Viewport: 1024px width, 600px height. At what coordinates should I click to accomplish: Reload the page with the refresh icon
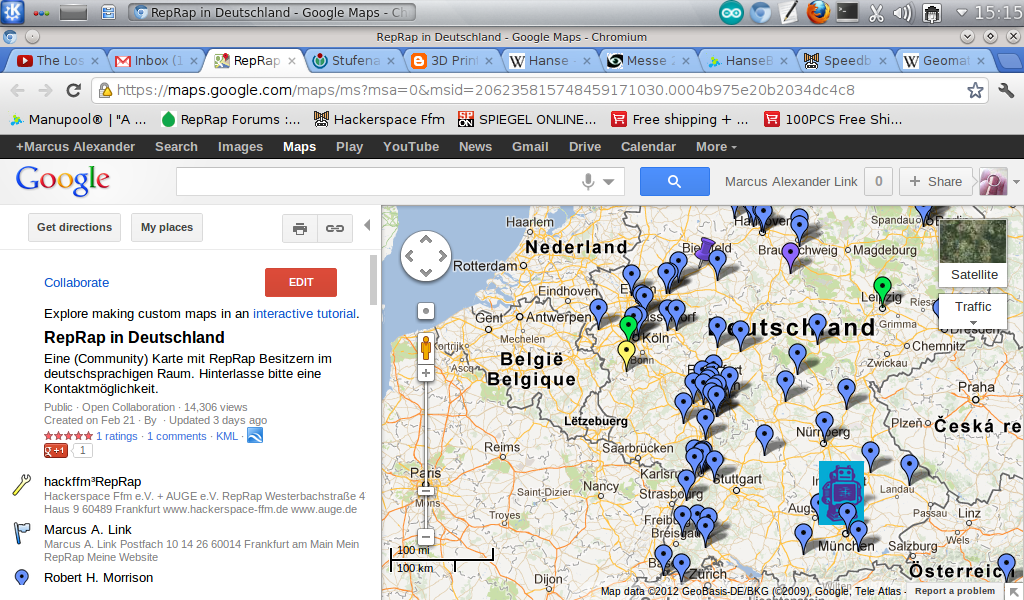pyautogui.click(x=73, y=90)
